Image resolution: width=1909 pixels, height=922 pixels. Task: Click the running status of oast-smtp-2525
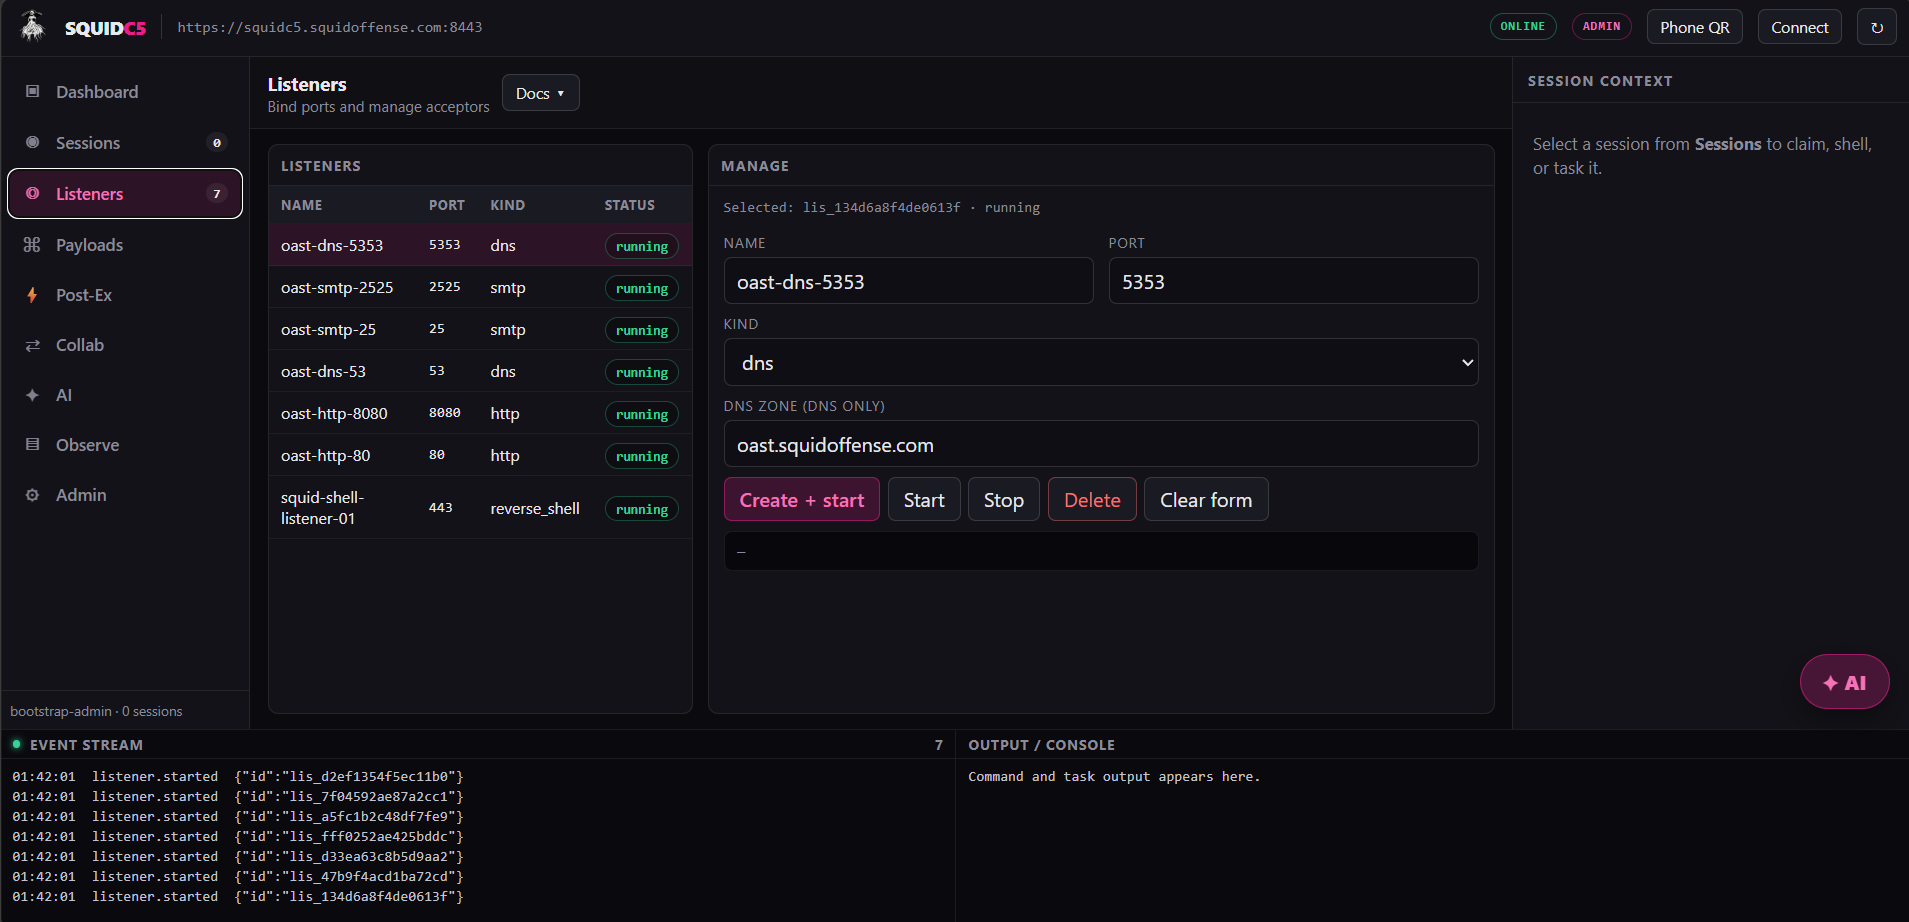[642, 288]
